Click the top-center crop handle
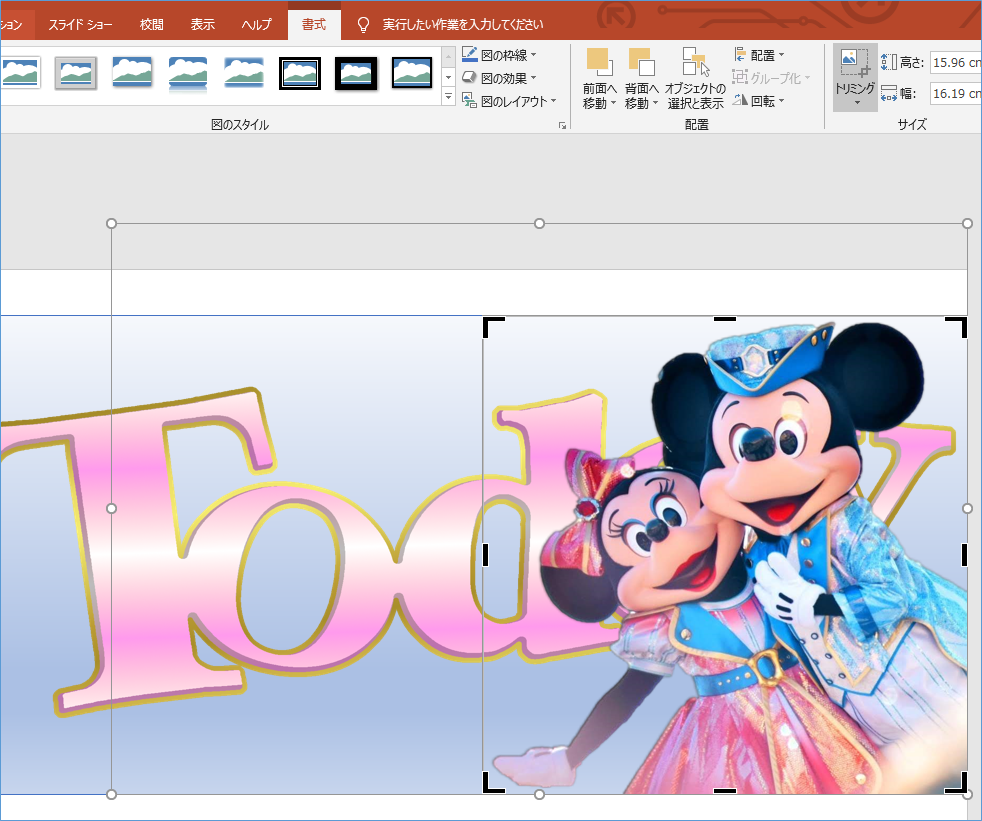 pos(725,319)
